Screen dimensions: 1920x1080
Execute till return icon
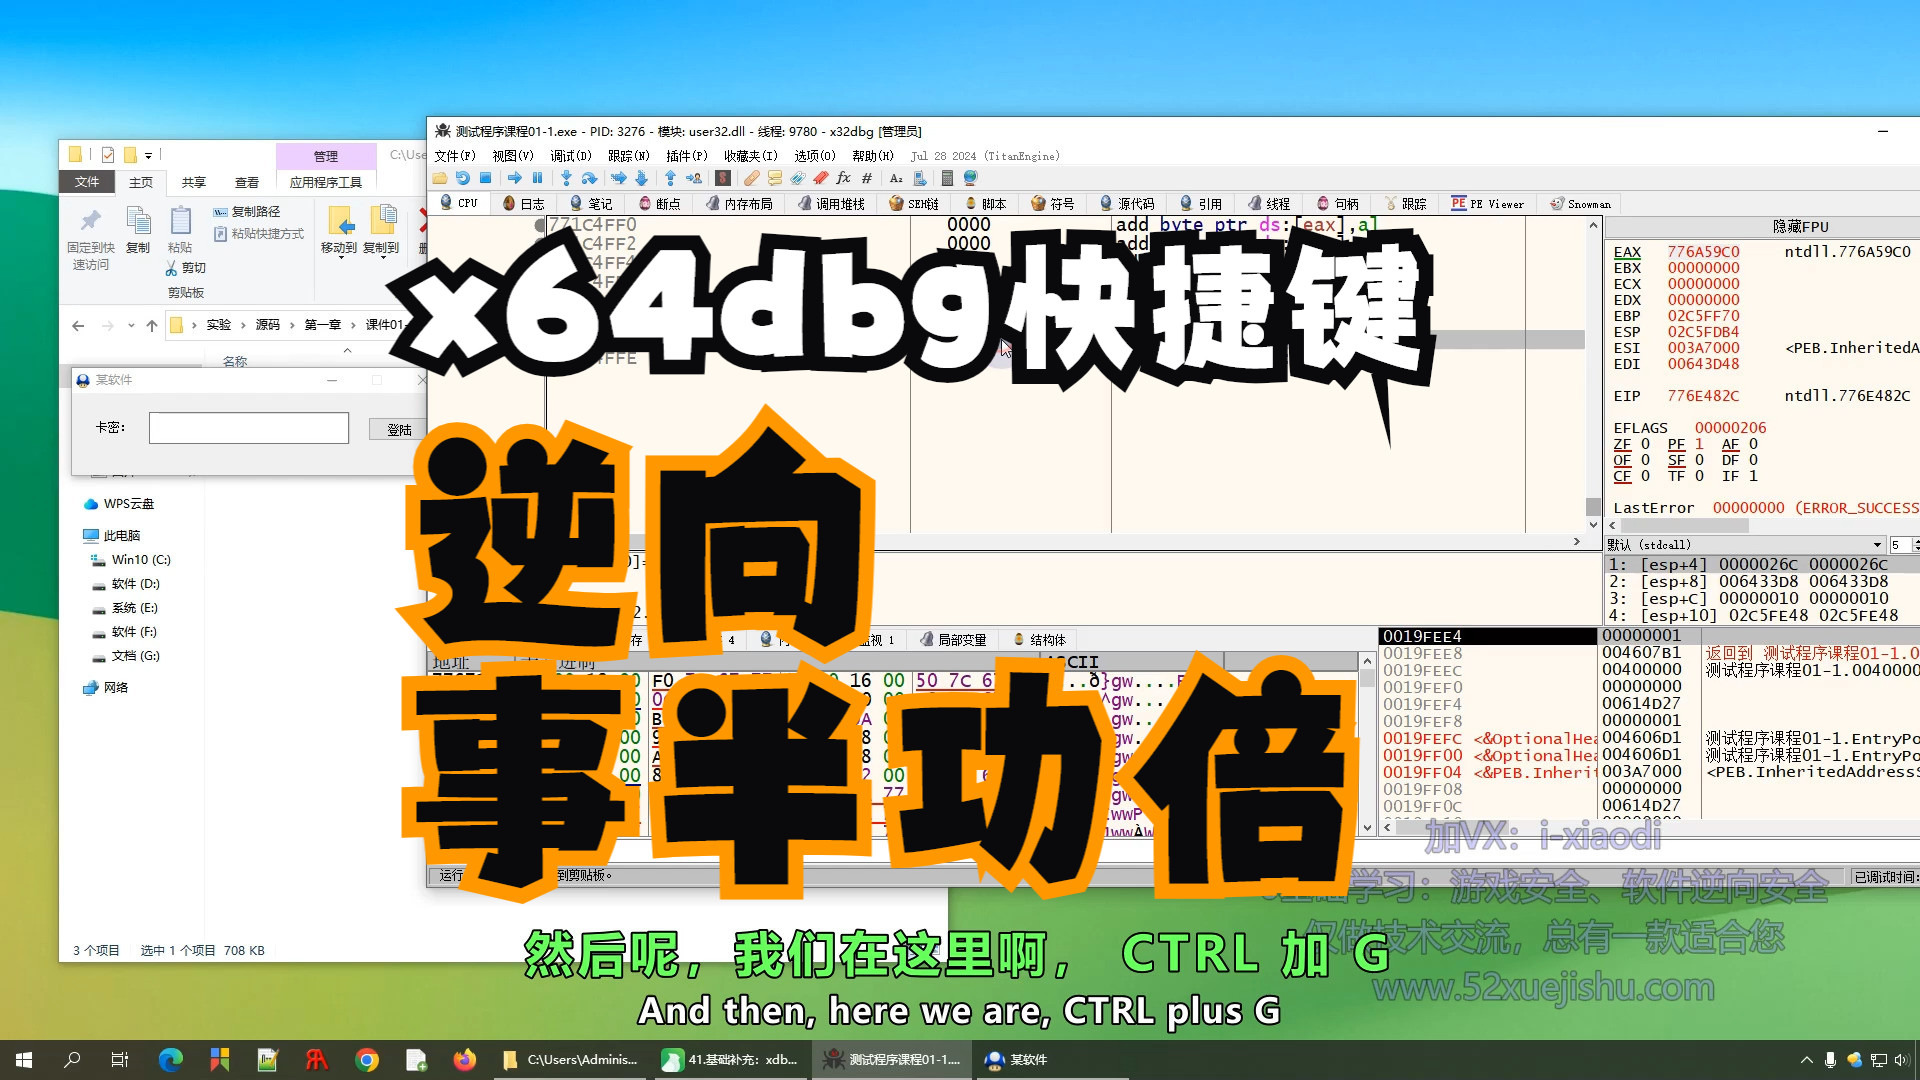pos(670,178)
